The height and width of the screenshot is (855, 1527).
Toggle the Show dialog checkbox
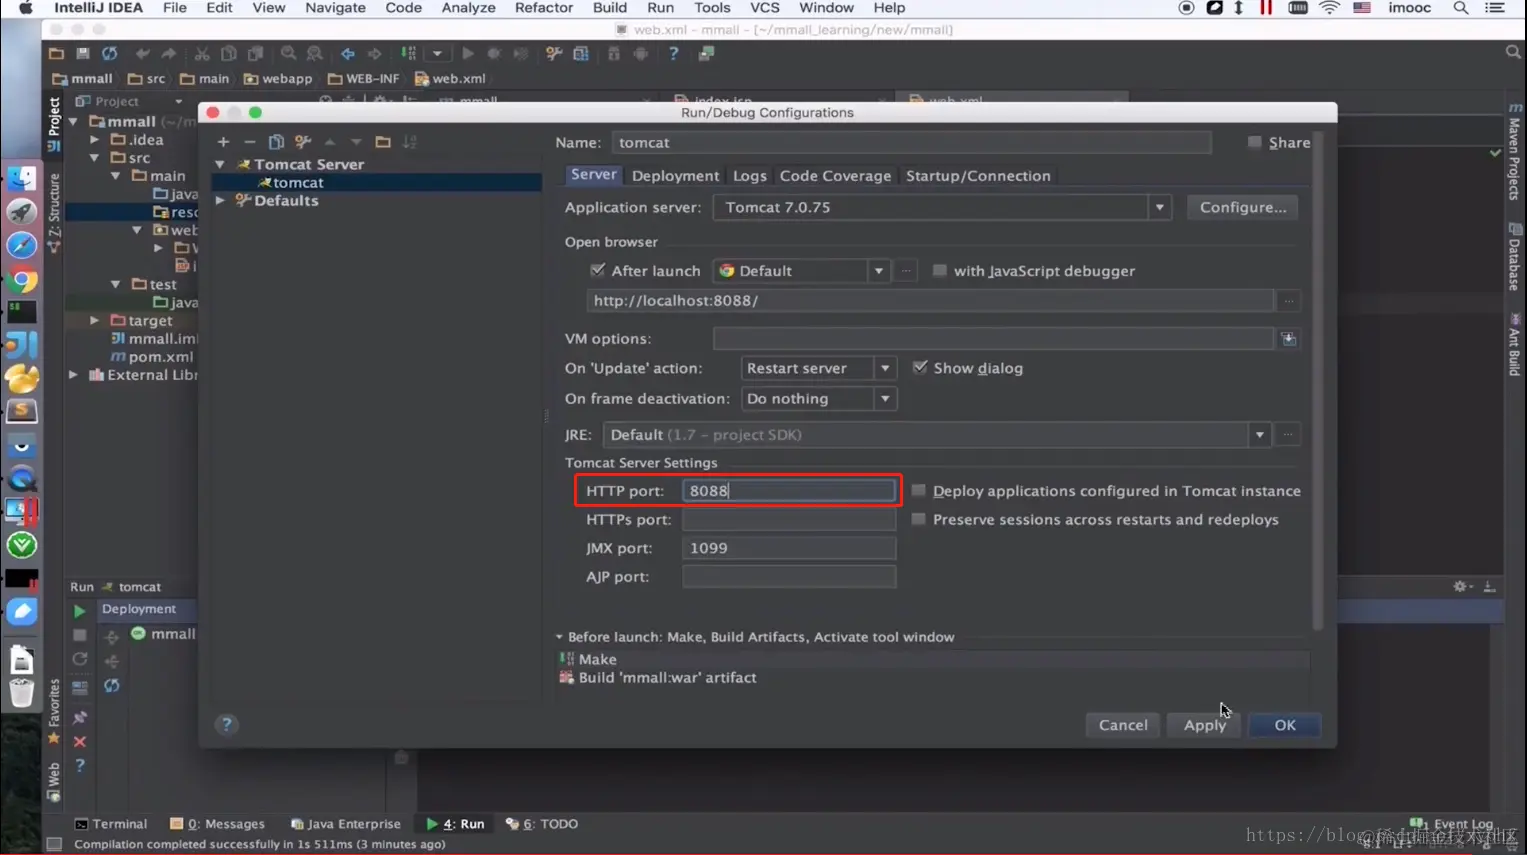click(x=920, y=367)
